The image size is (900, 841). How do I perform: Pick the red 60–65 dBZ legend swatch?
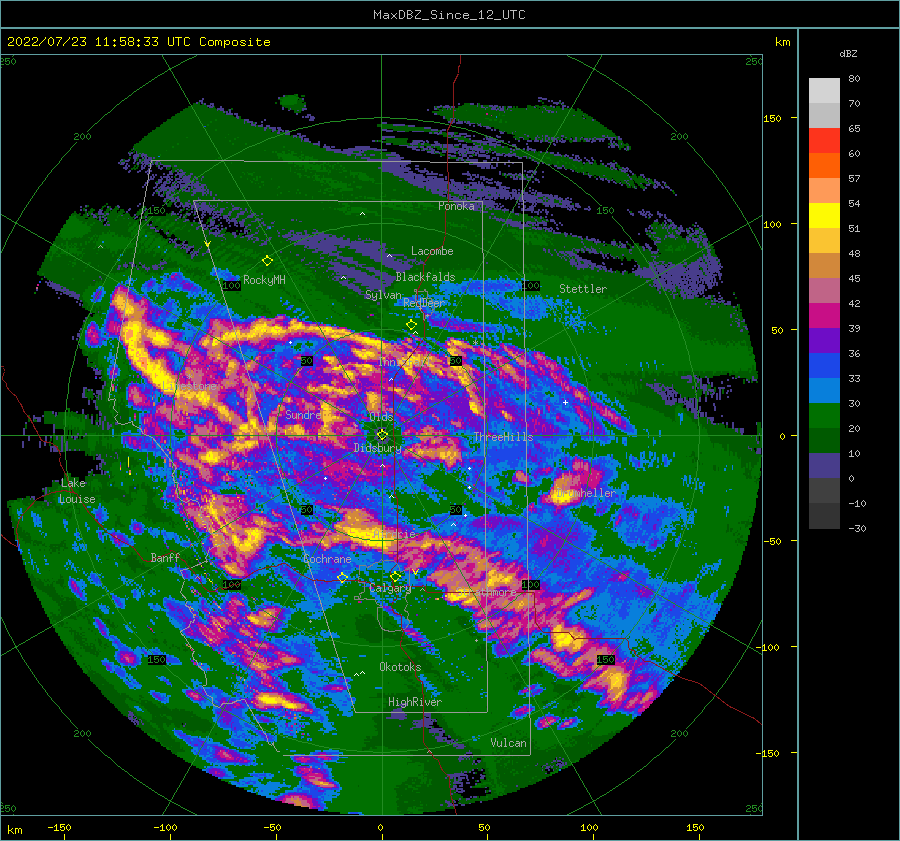824,141
